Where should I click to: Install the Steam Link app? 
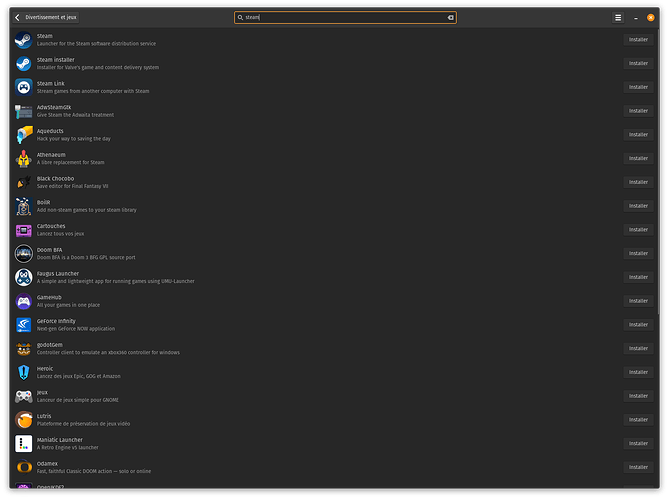[x=638, y=87]
